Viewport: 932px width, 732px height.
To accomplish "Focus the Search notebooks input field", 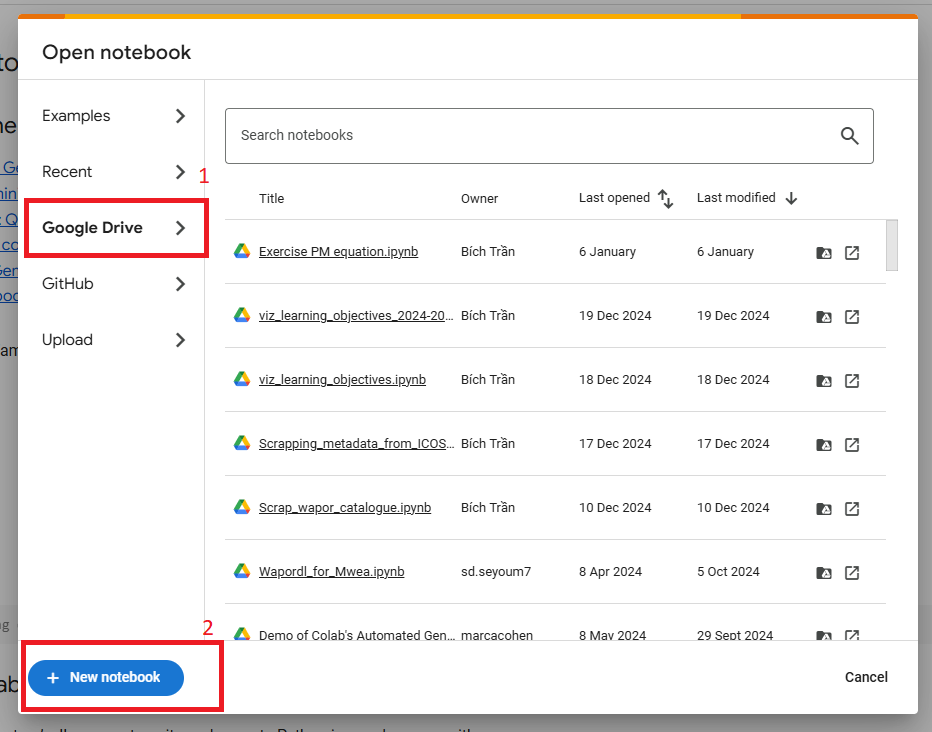I will [530, 136].
